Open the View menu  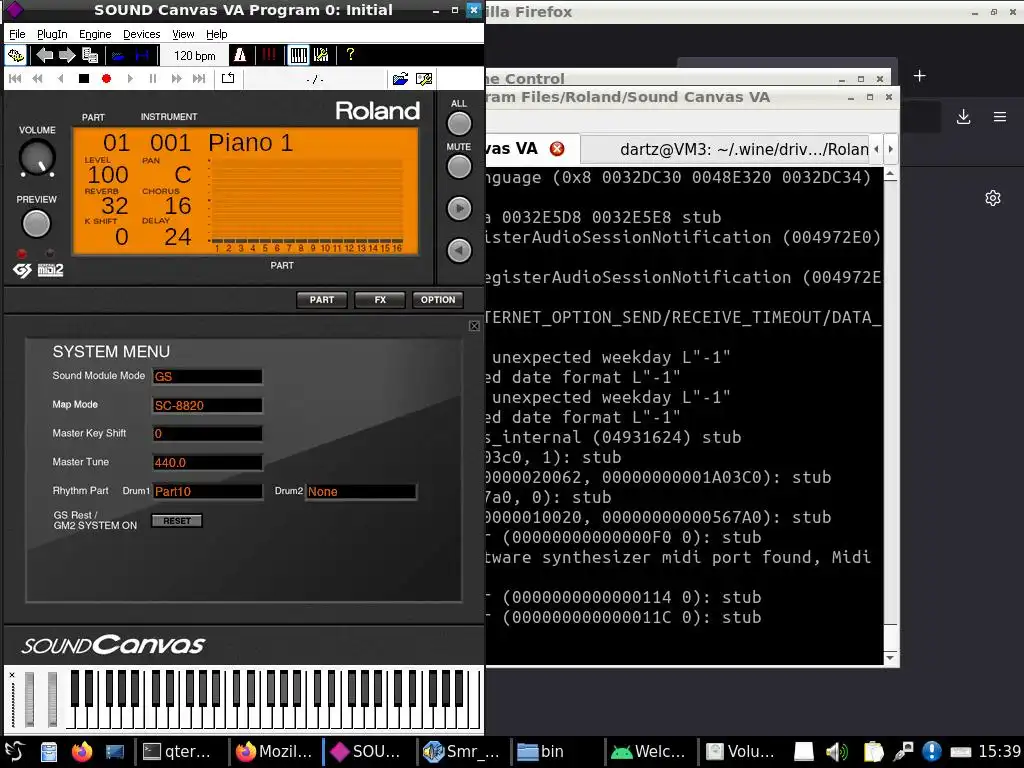183,34
